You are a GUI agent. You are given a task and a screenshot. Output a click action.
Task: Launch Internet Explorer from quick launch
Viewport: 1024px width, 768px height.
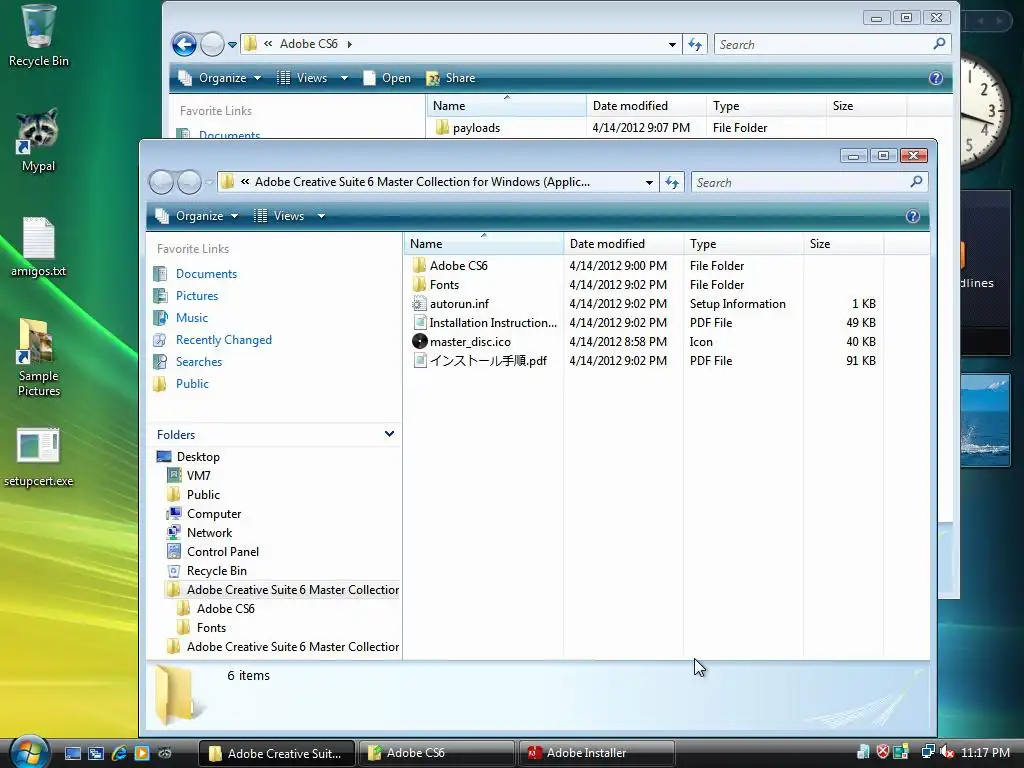point(119,753)
